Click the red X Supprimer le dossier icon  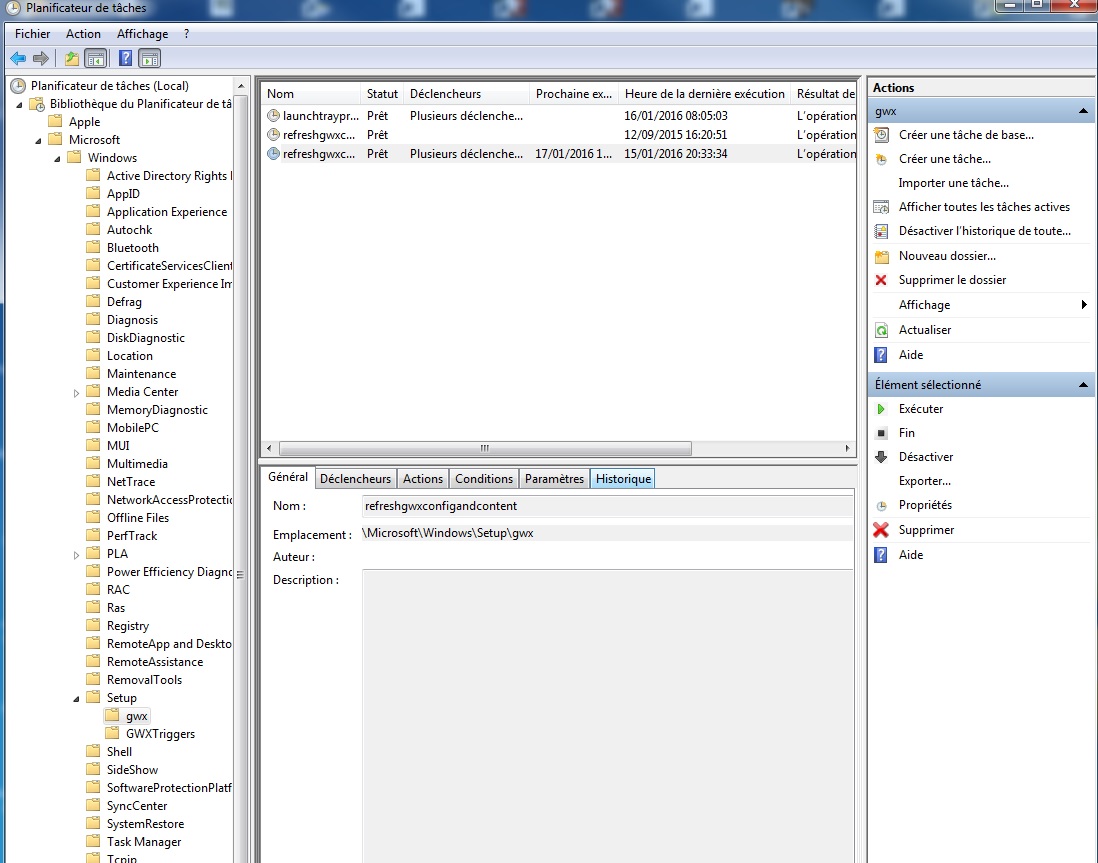(881, 280)
